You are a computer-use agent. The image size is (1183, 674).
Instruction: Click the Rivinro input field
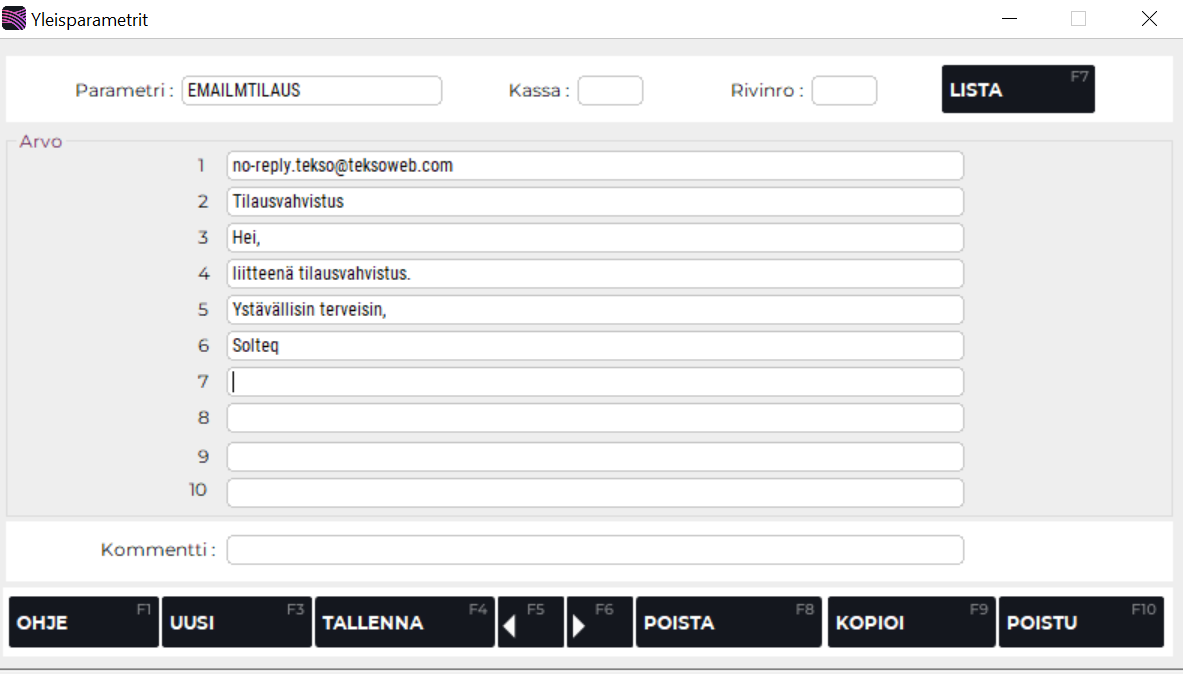[844, 90]
